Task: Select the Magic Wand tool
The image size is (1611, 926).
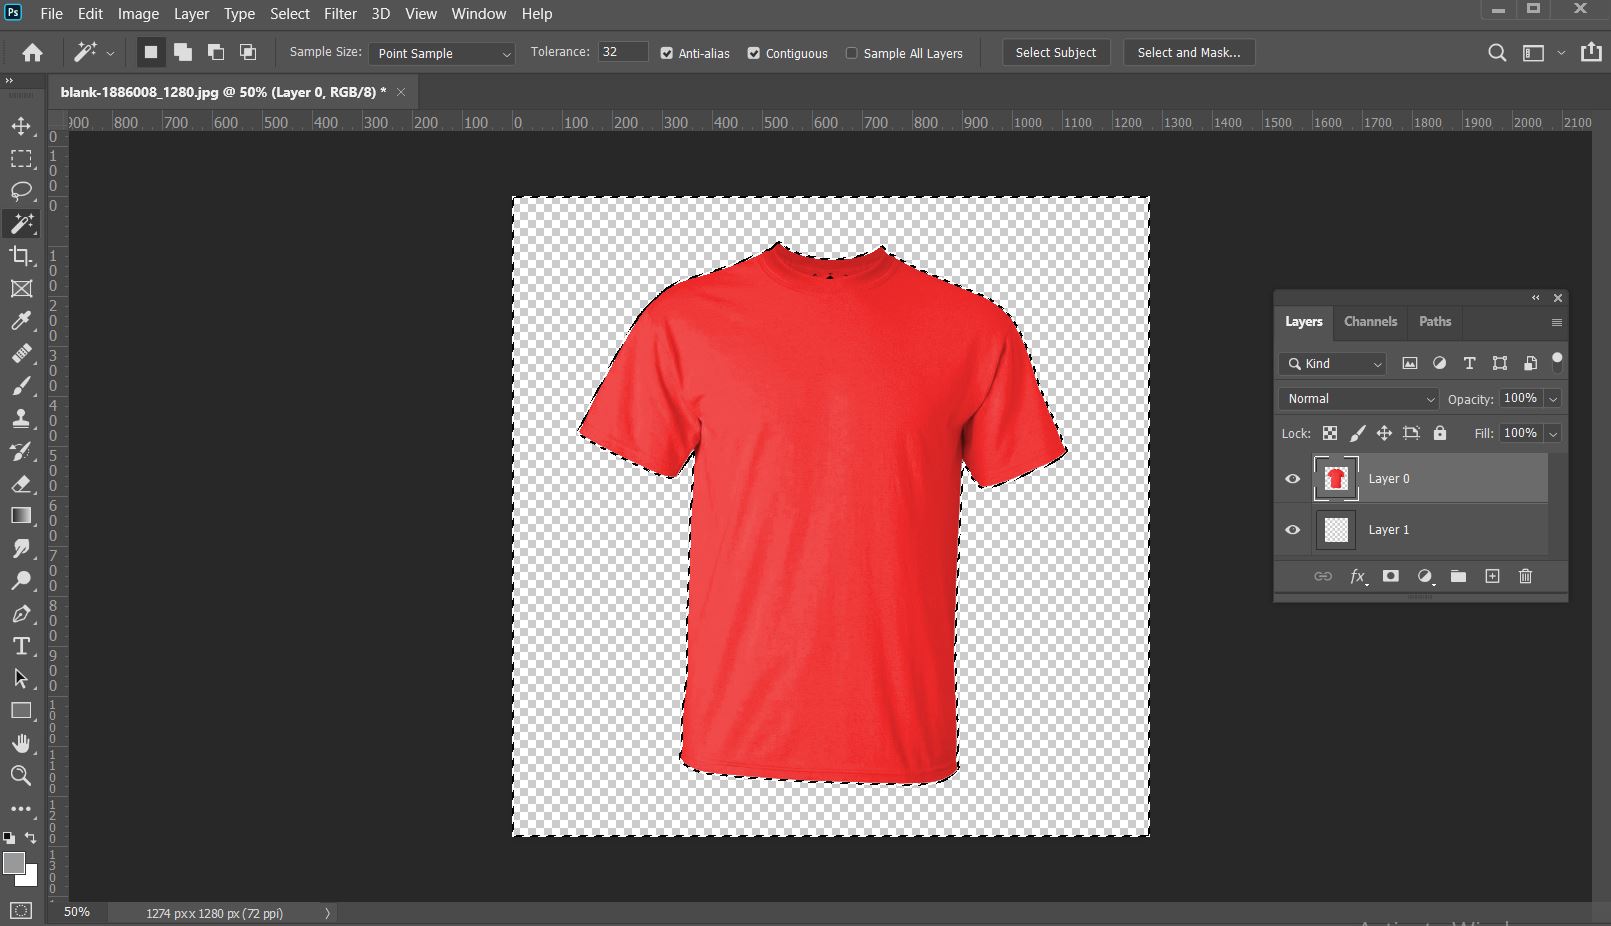Action: pos(21,223)
